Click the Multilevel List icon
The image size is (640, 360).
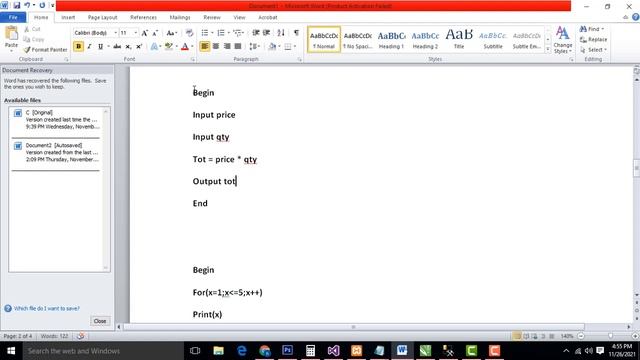point(238,33)
